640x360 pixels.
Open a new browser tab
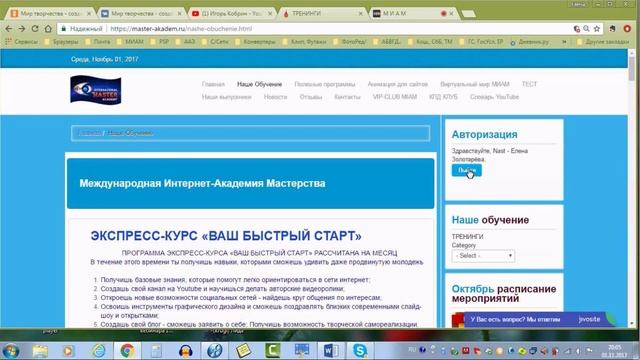coord(468,14)
